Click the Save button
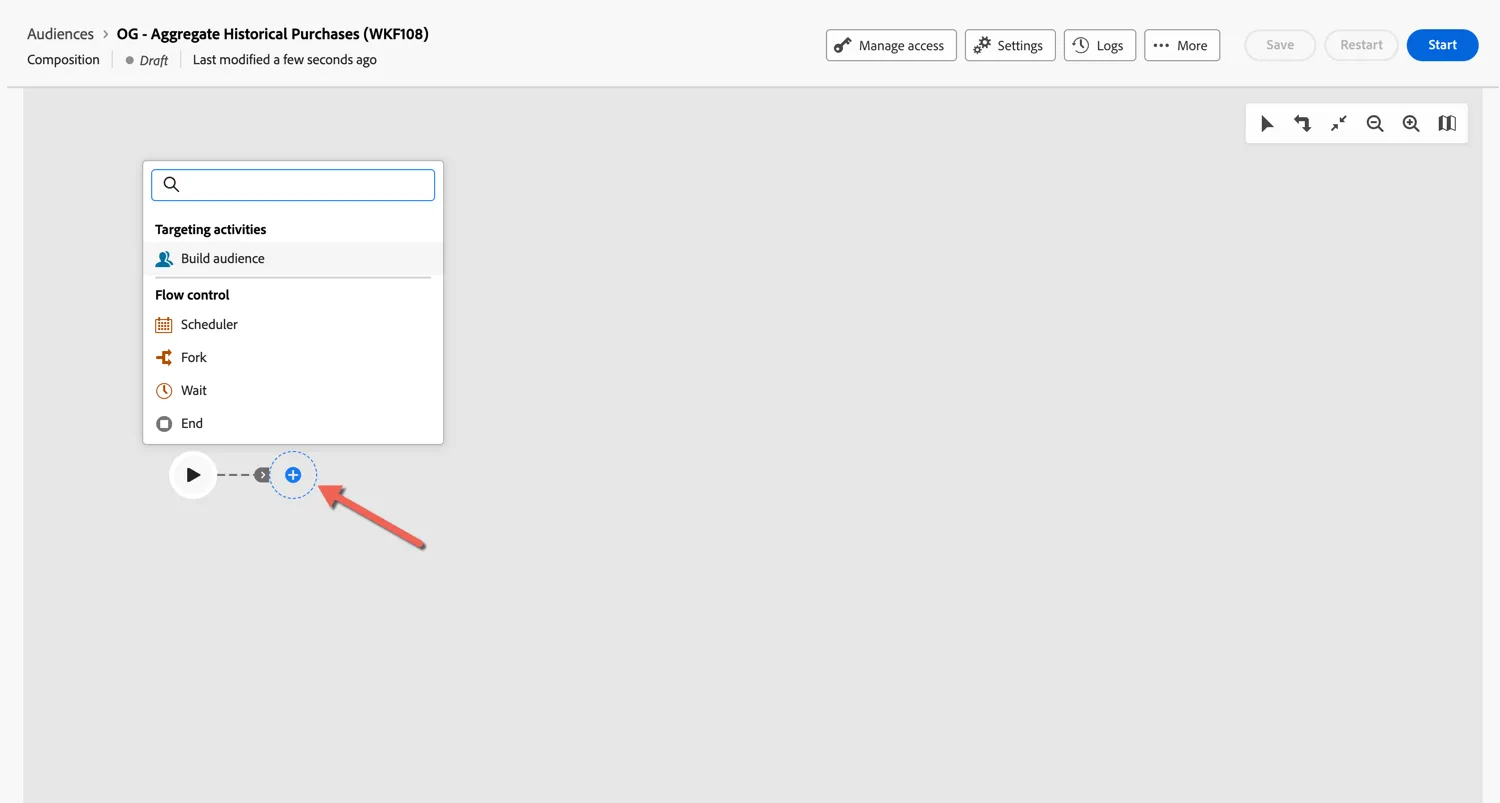The width and height of the screenshot is (1500, 803). [1280, 45]
